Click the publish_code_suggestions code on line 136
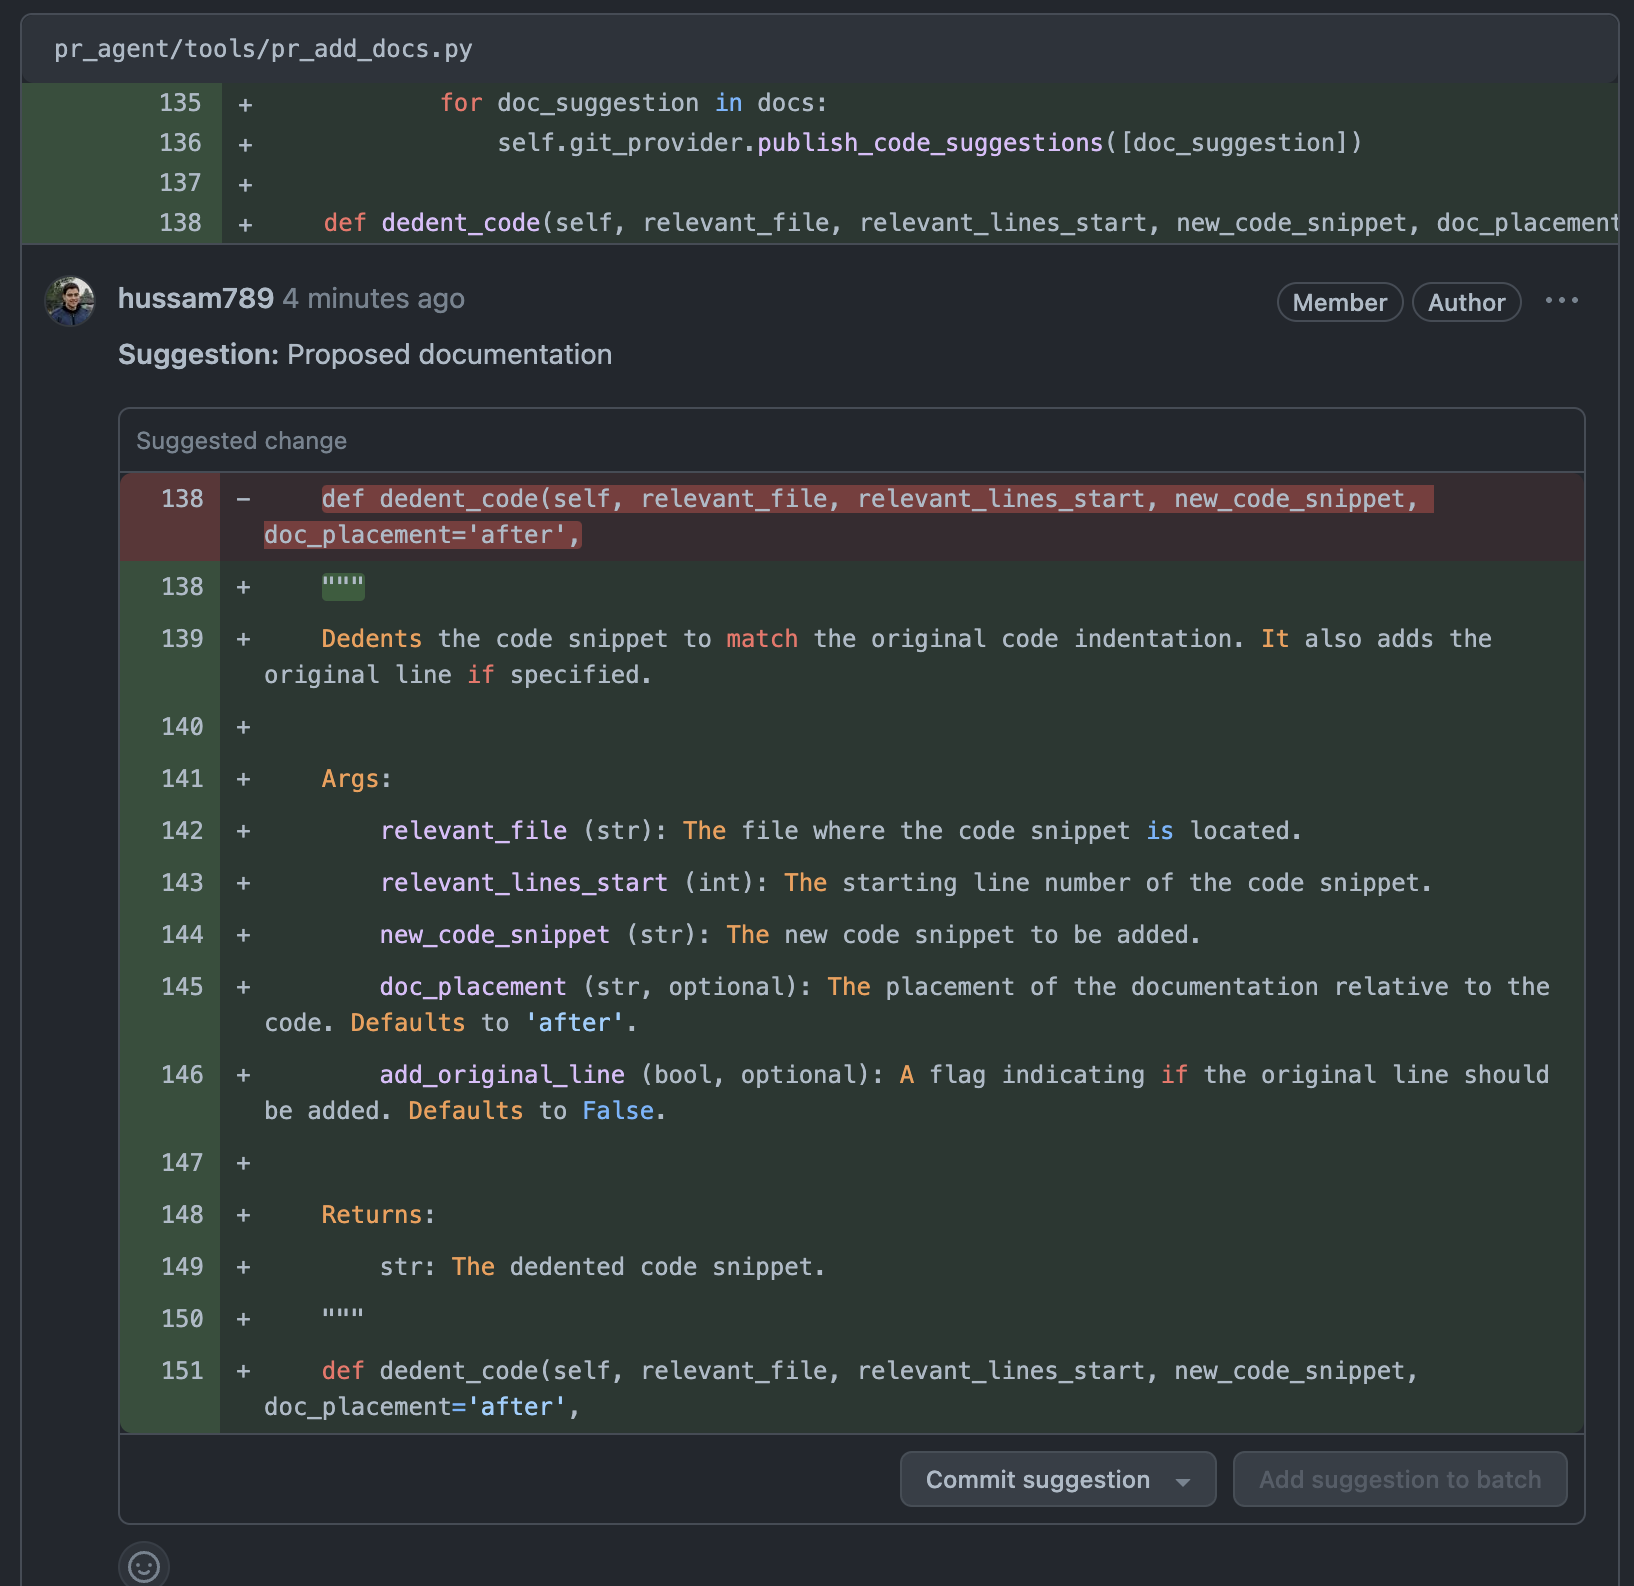This screenshot has width=1634, height=1586. coord(929,143)
